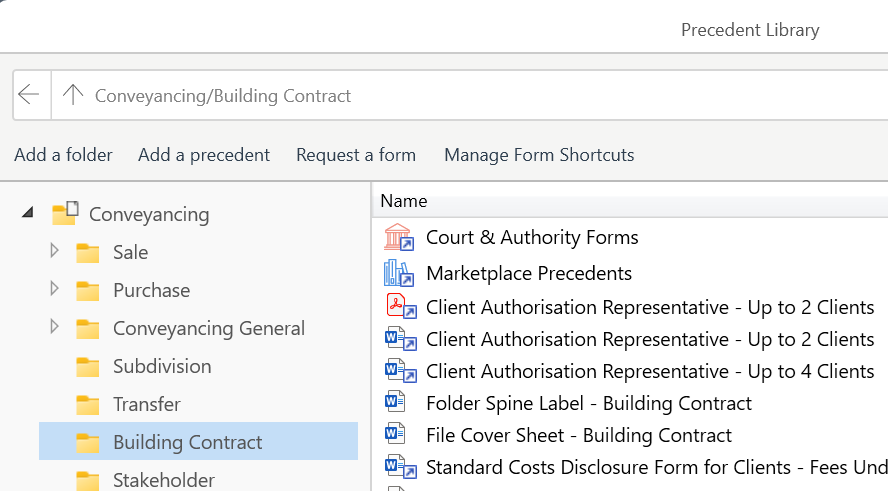Click the Standard Costs Disclosure Form Word icon

click(401, 467)
